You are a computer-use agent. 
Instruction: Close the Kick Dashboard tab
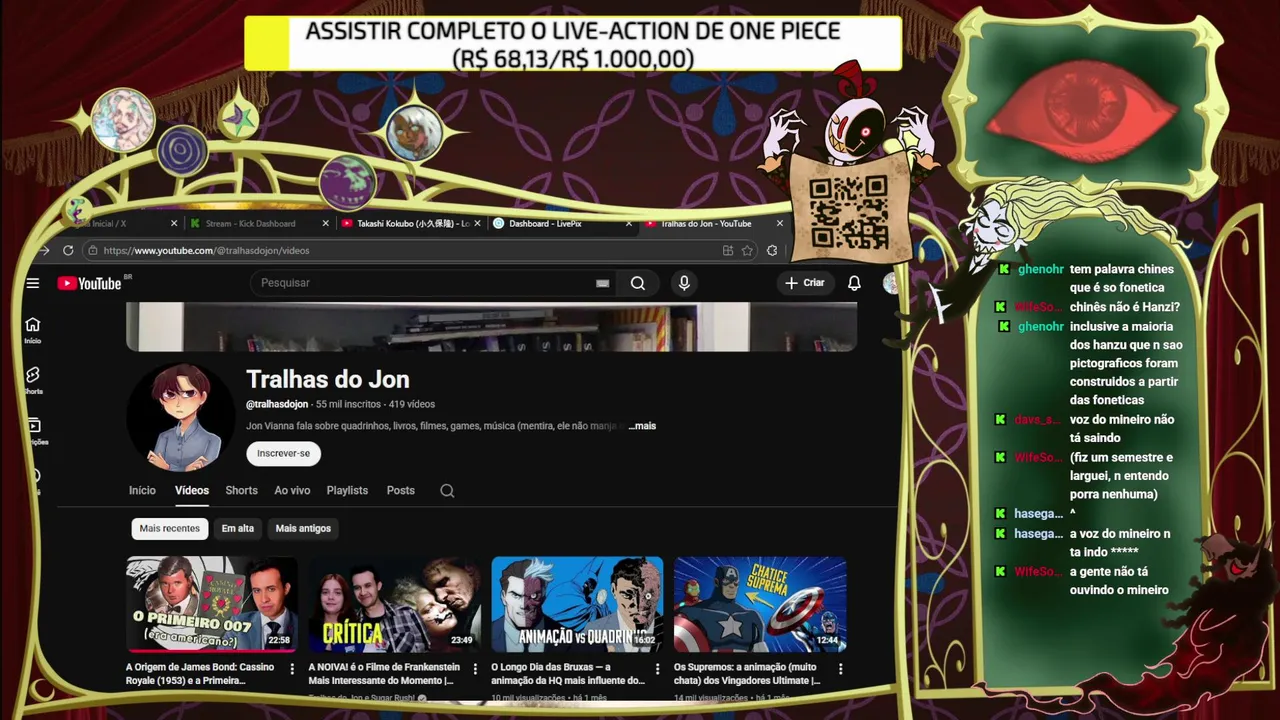tap(326, 223)
